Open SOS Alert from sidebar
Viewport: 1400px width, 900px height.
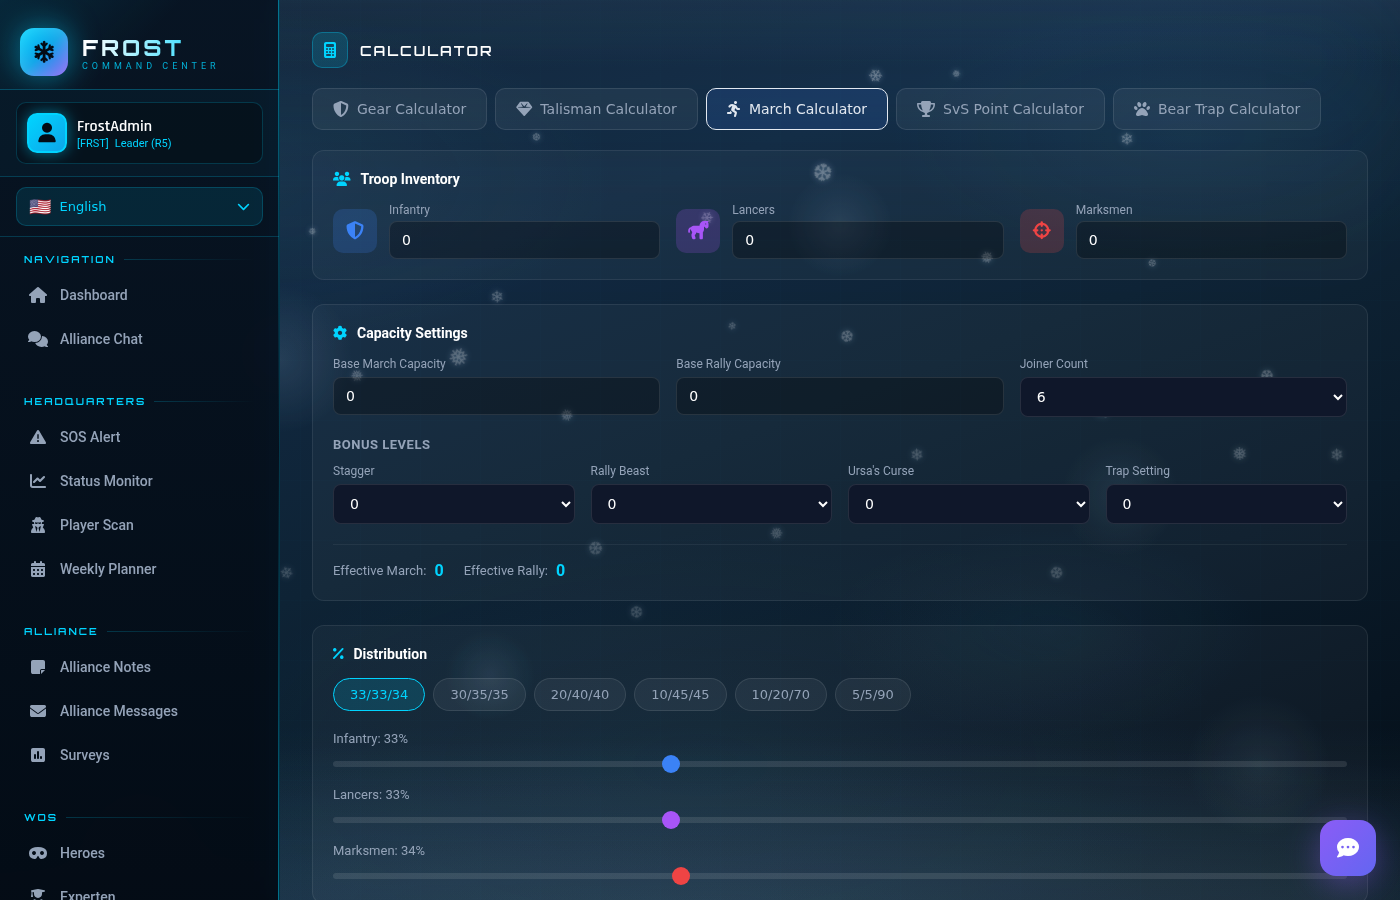click(x=90, y=437)
